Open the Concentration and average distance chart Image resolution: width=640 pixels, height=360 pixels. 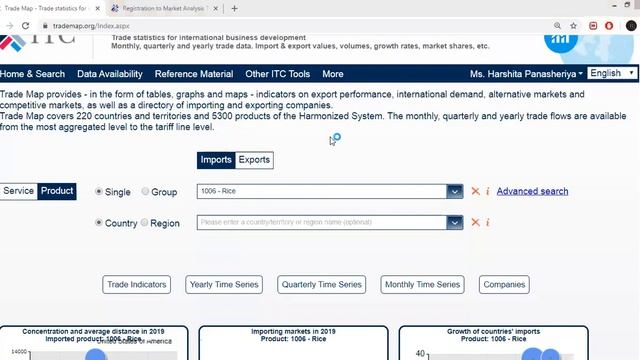pos(94,343)
